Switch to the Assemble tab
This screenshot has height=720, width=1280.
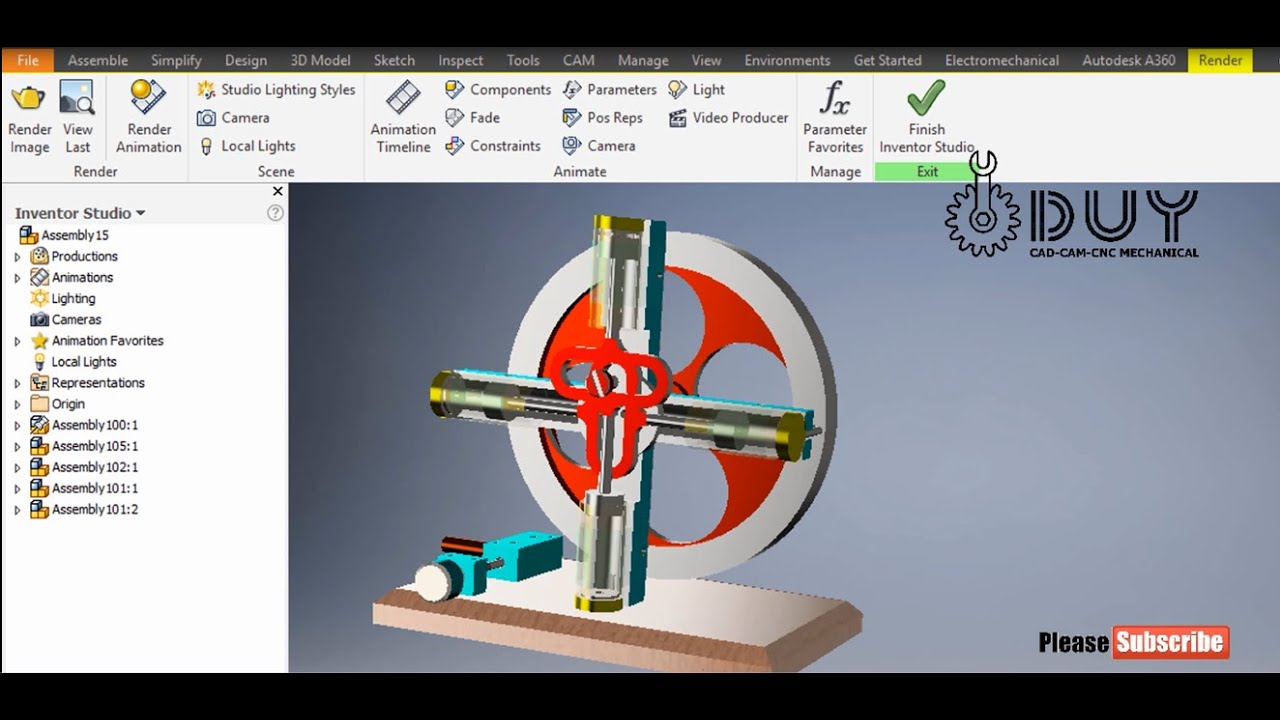coord(97,60)
